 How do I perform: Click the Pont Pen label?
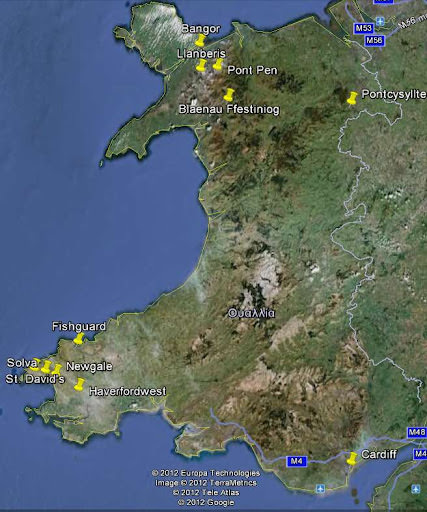tap(252, 70)
